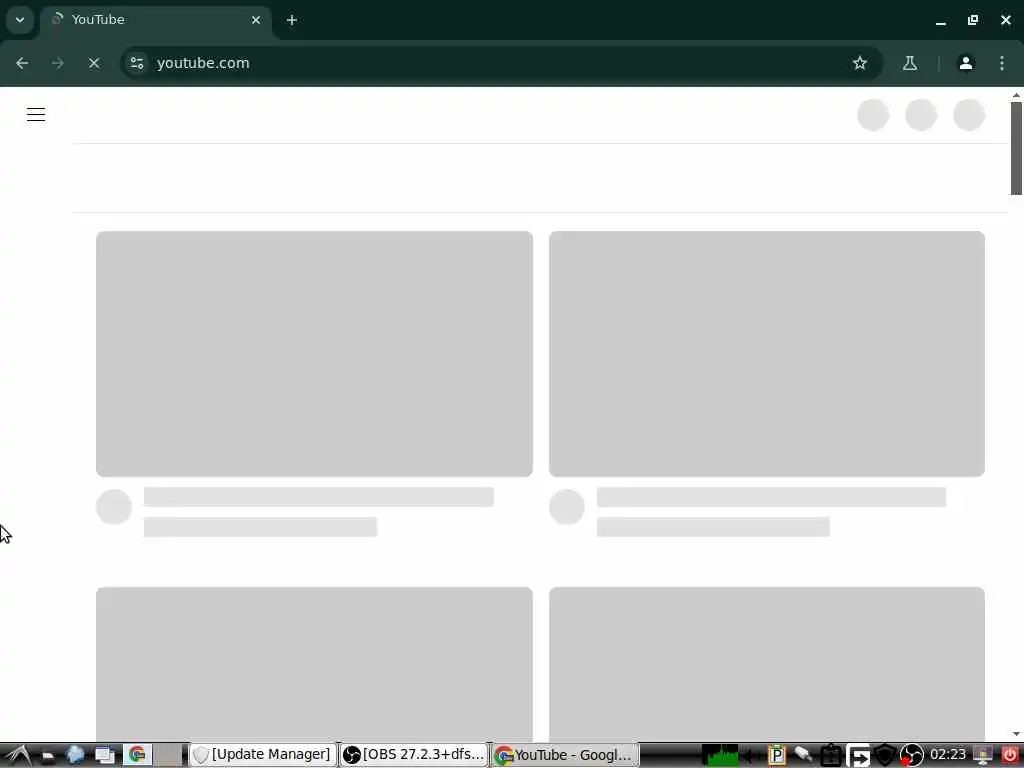Open the clock showing 02:23
Viewport: 1024px width, 768px height.
coord(948,755)
